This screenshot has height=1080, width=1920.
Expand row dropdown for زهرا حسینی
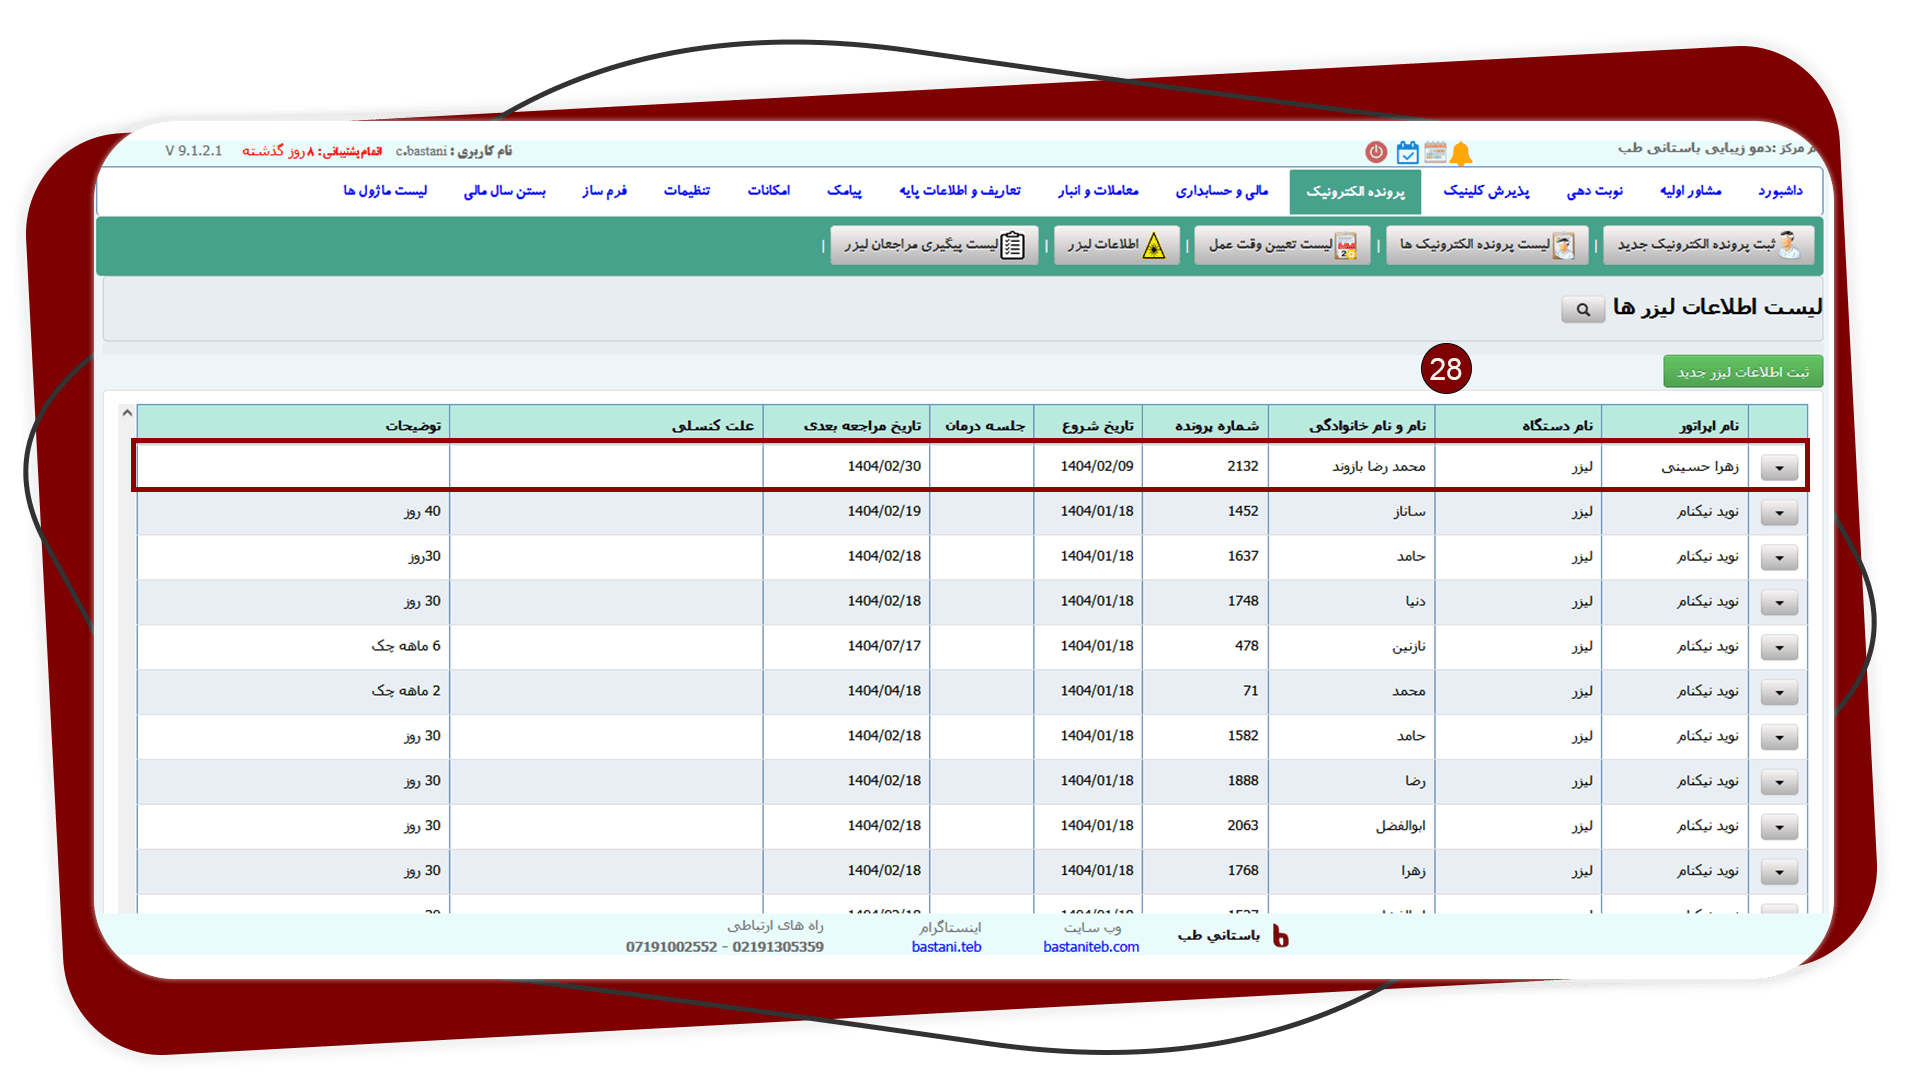(1779, 468)
